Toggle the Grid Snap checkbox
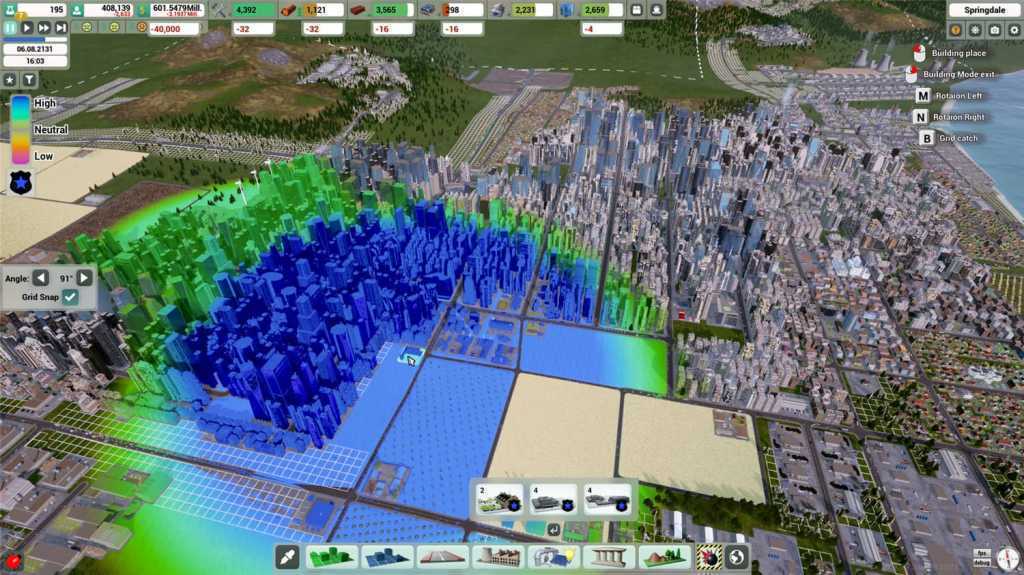 tap(70, 297)
